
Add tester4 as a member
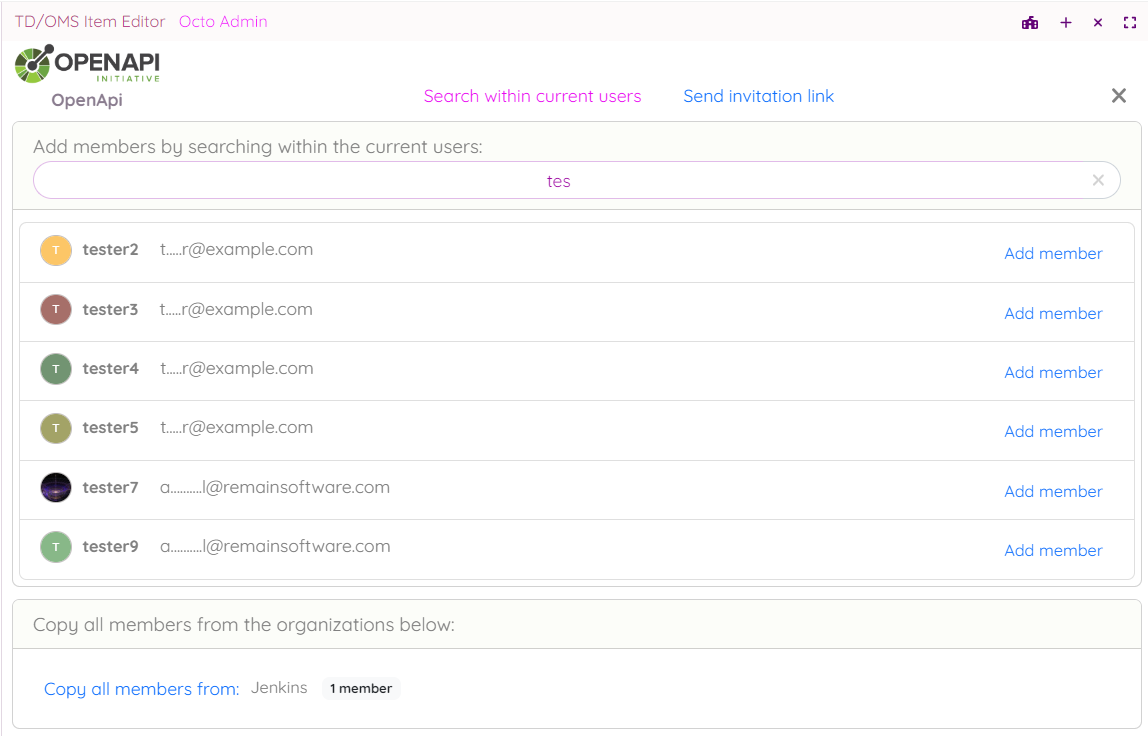tap(1053, 373)
